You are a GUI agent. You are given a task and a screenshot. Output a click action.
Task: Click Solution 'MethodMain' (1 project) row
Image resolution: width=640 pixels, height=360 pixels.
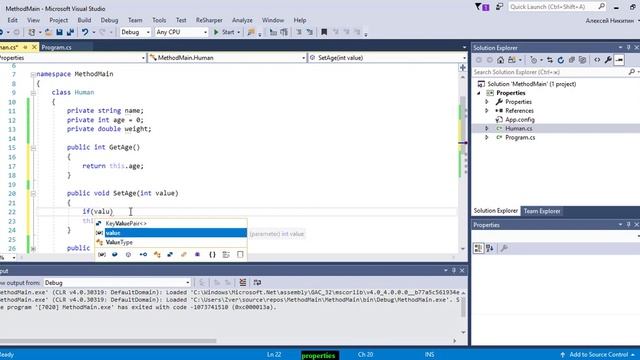[531, 84]
